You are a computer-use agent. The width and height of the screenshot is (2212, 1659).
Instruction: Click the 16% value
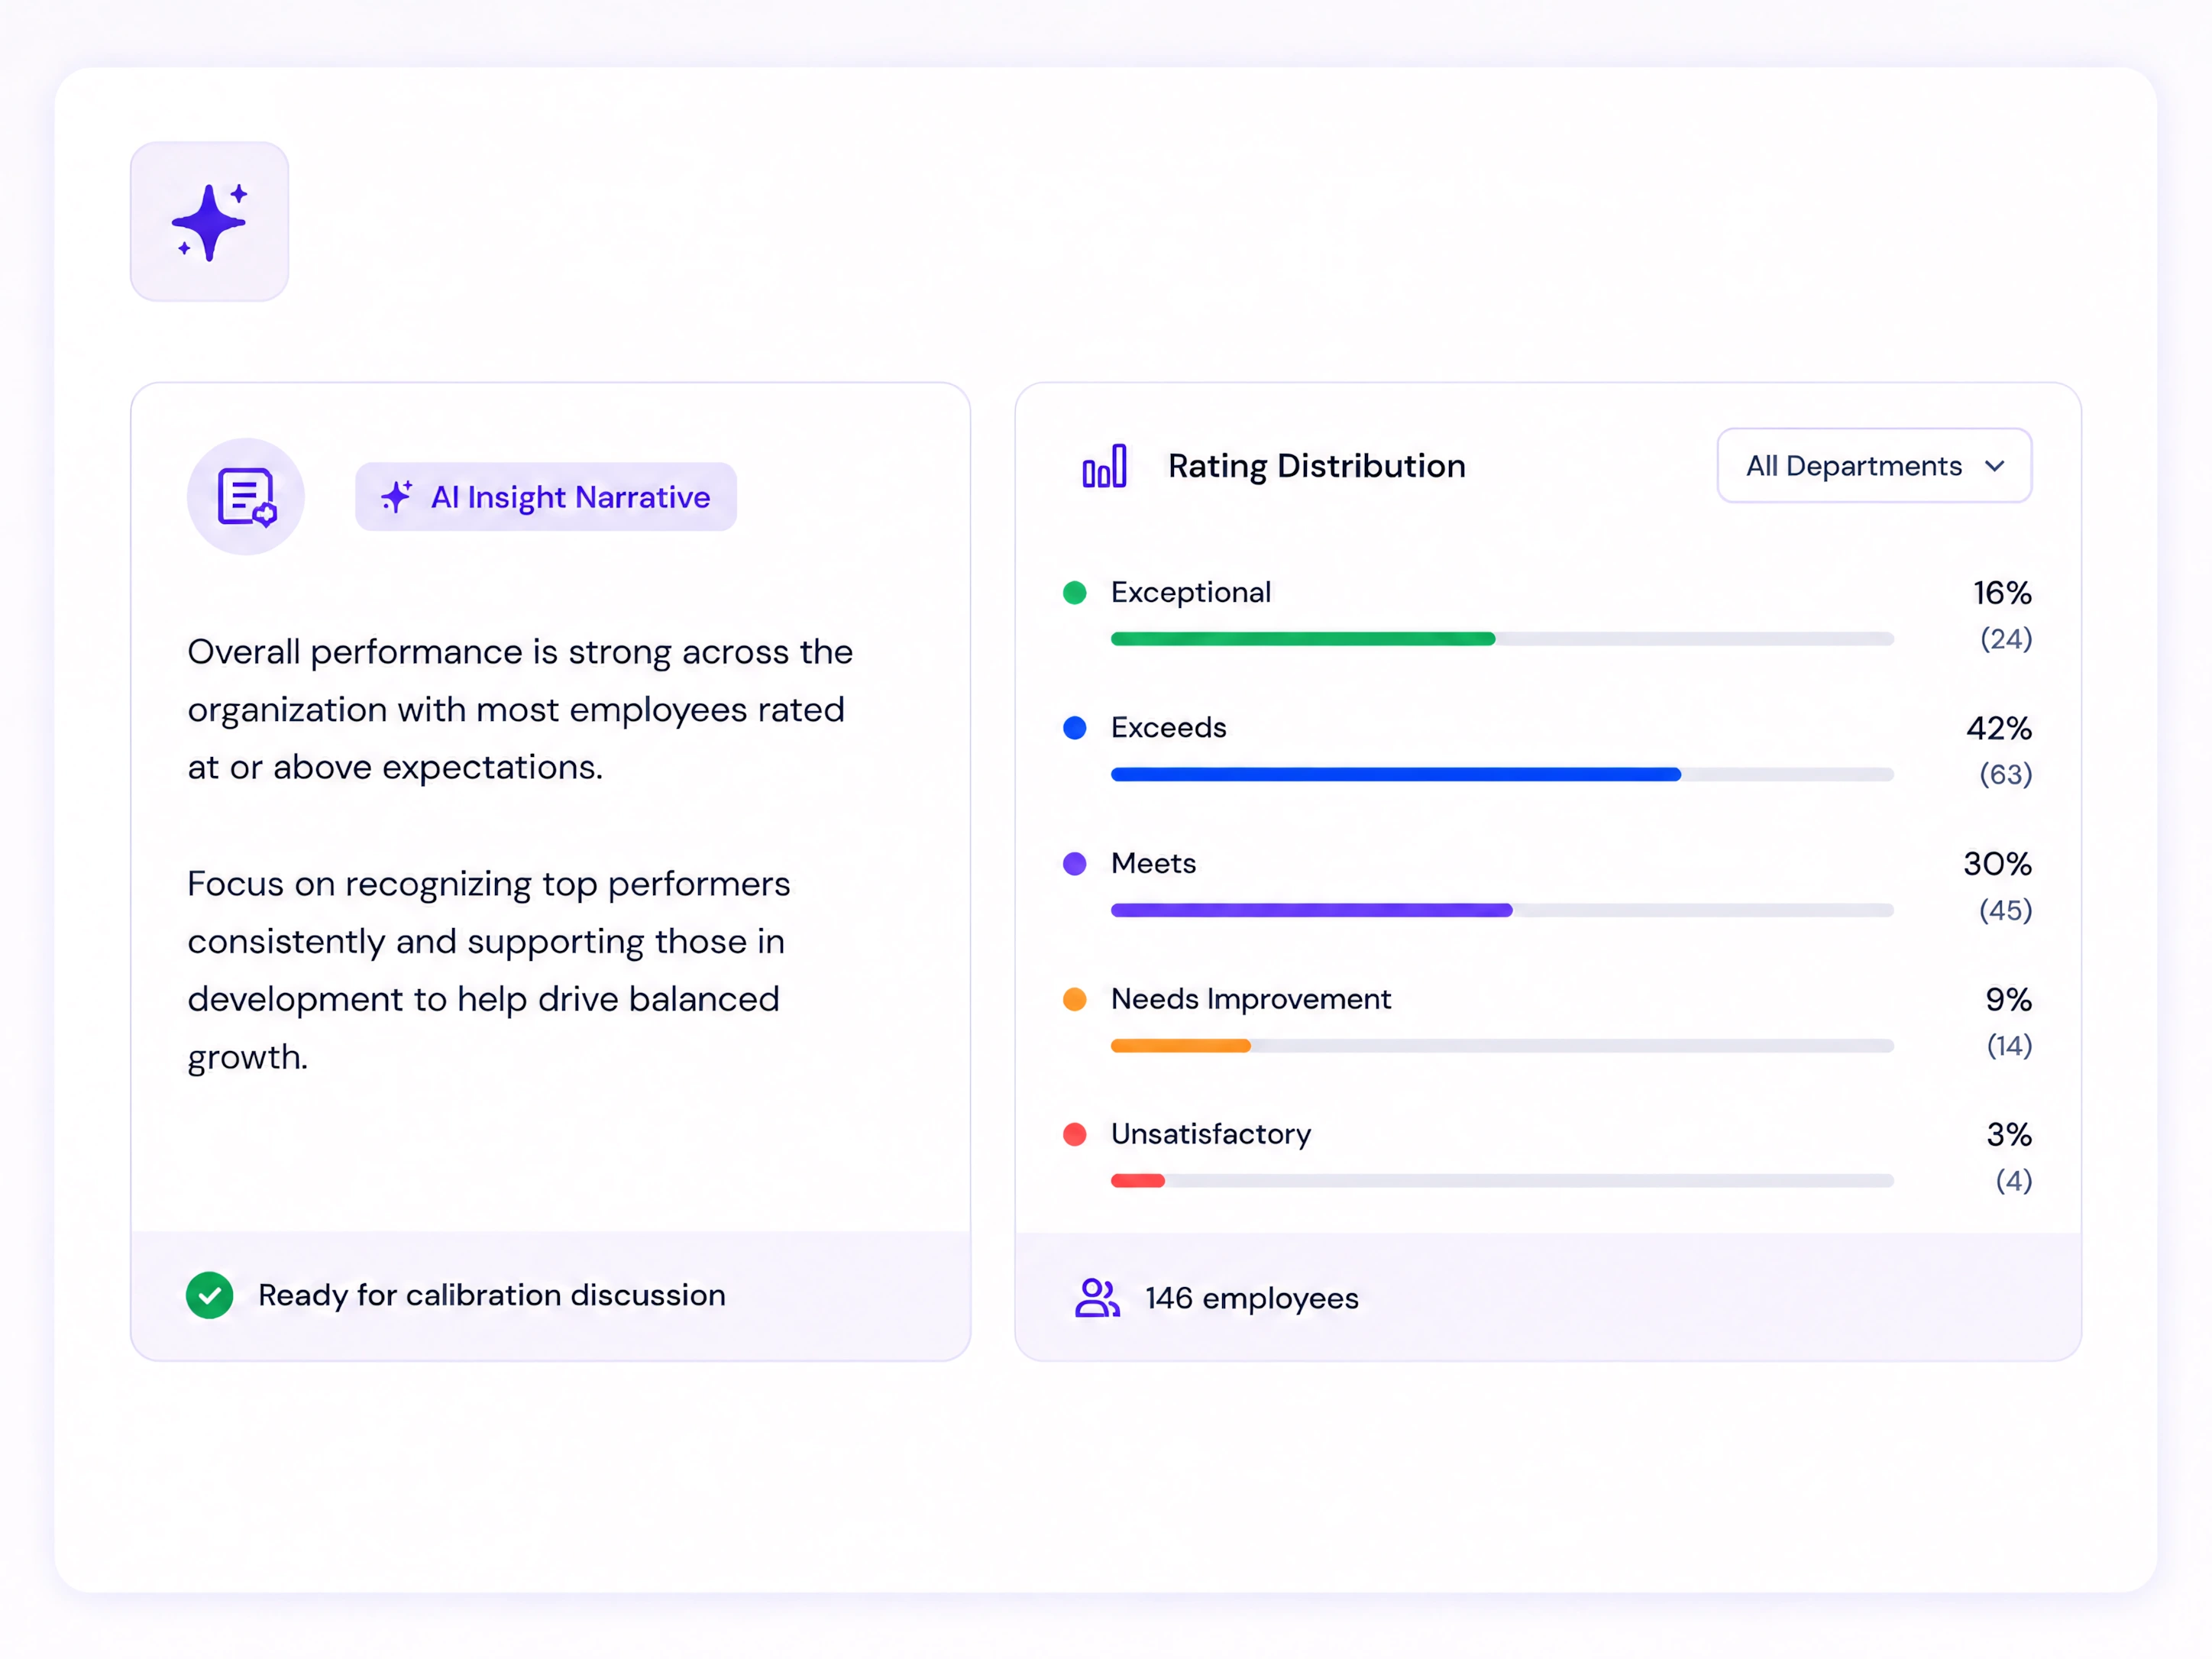2002,593
